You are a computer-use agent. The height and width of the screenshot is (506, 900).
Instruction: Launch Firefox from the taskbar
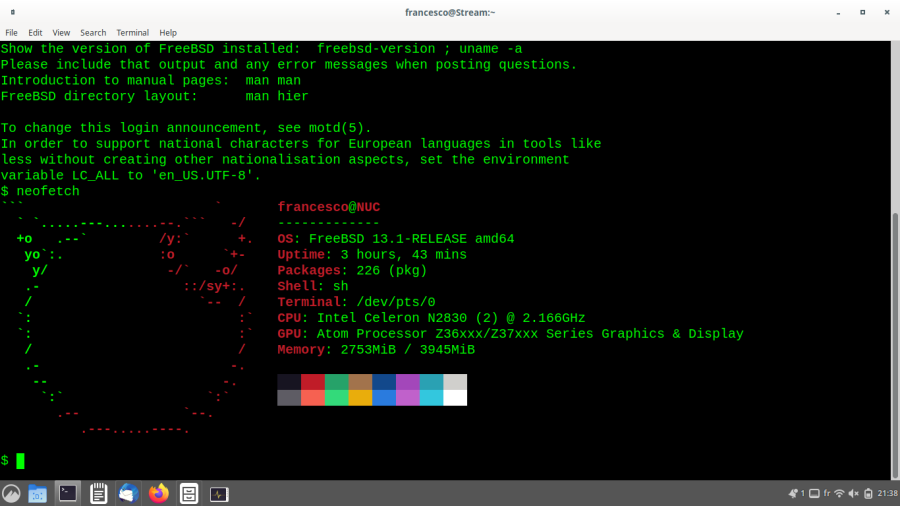[x=158, y=493]
